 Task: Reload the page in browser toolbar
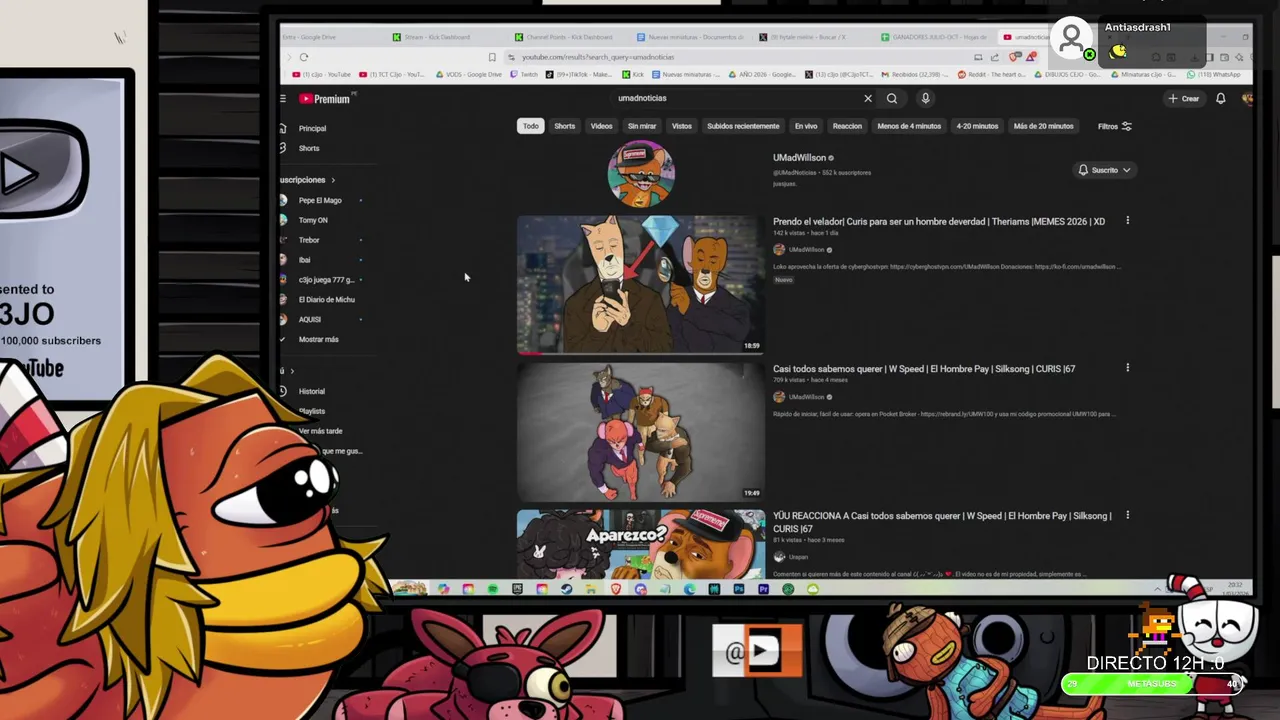(x=304, y=57)
